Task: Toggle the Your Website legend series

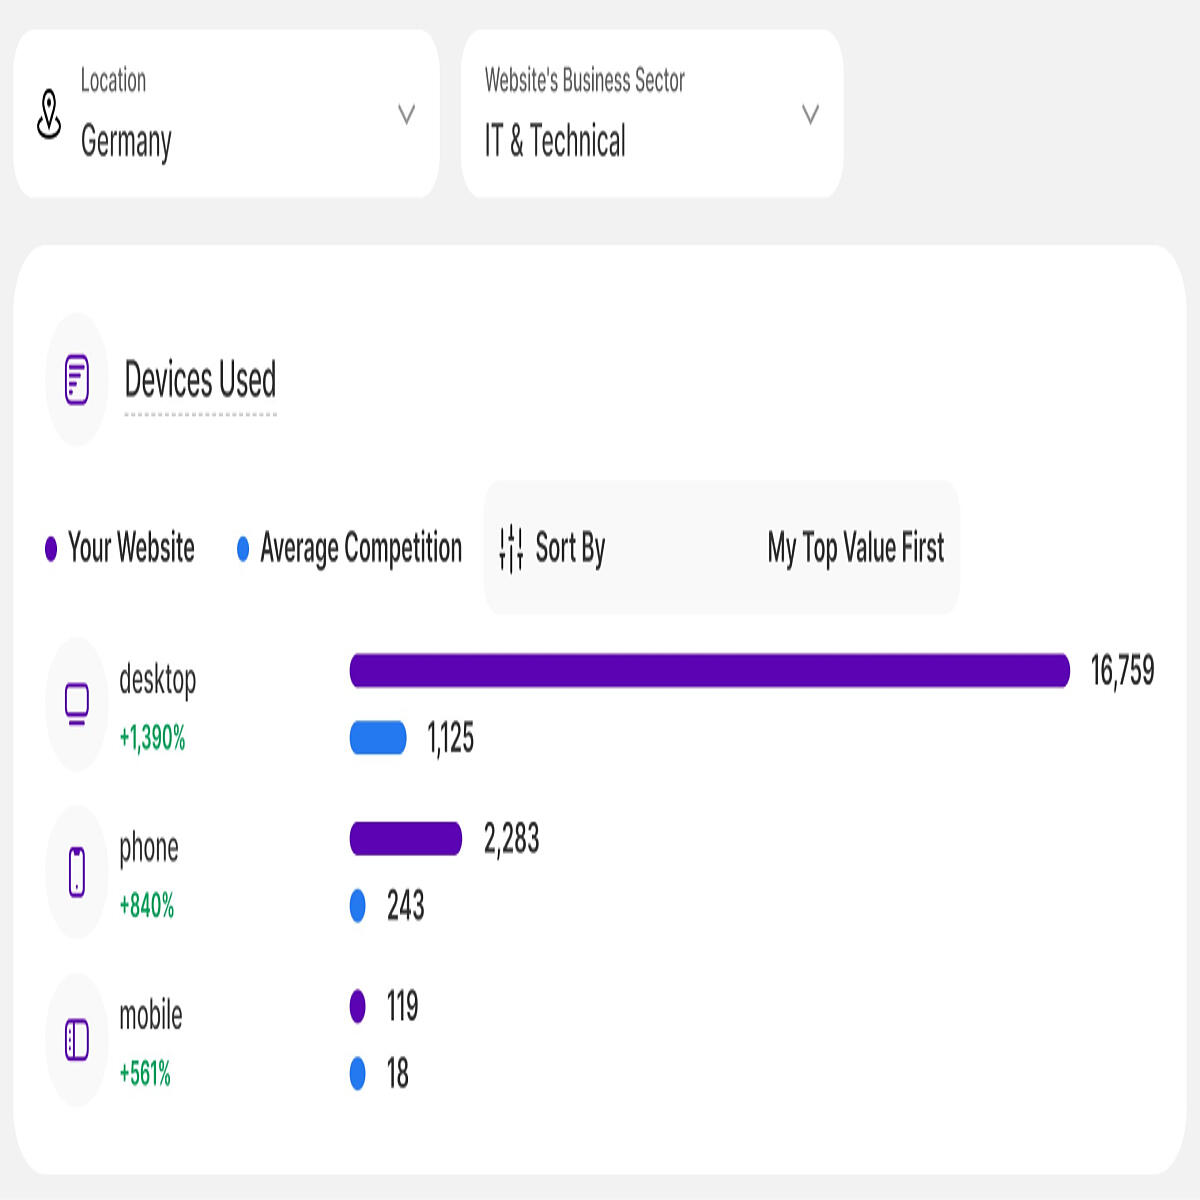Action: click(120, 548)
